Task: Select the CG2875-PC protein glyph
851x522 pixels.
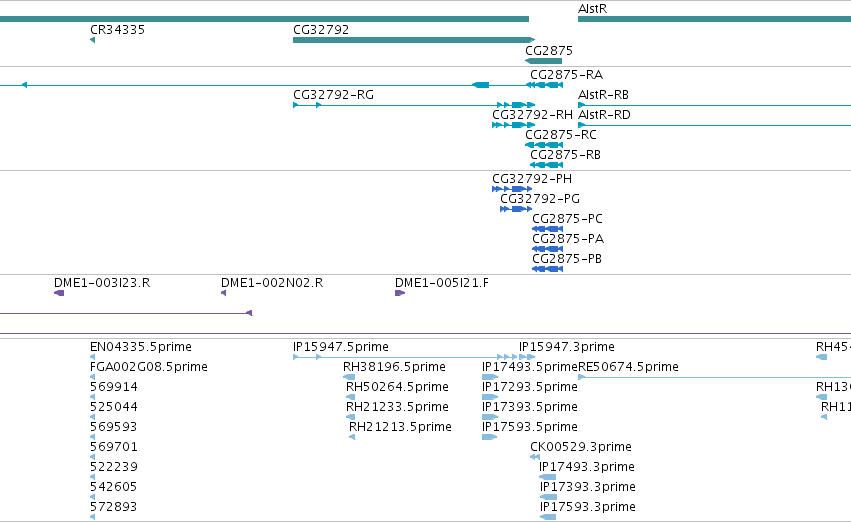Action: click(548, 229)
